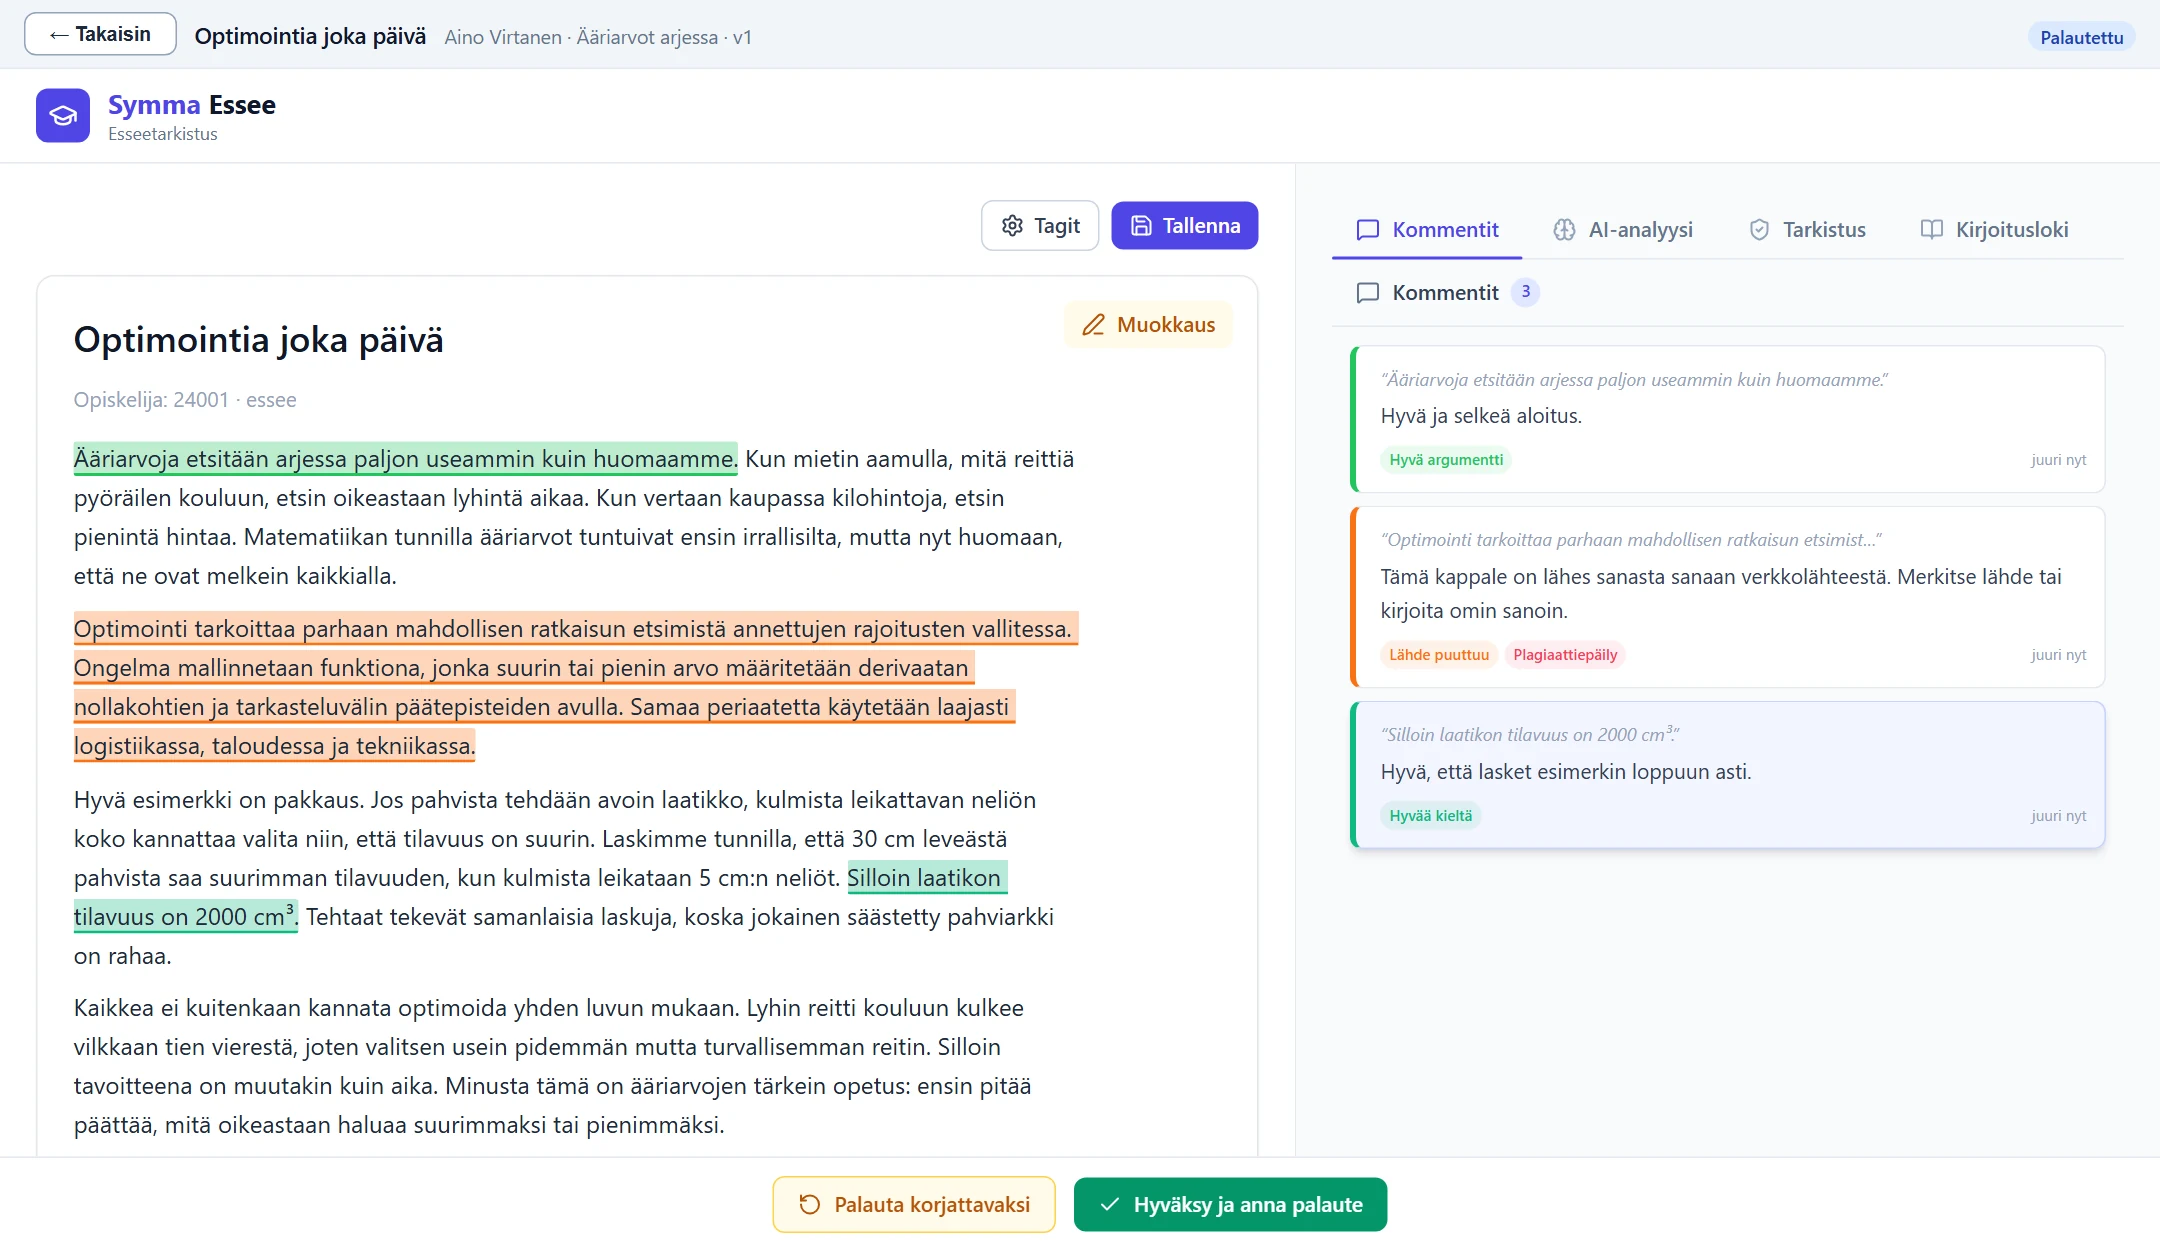Select the plagiarism comment about verkkolähteestä
The image size is (2160, 1251).
[1727, 597]
